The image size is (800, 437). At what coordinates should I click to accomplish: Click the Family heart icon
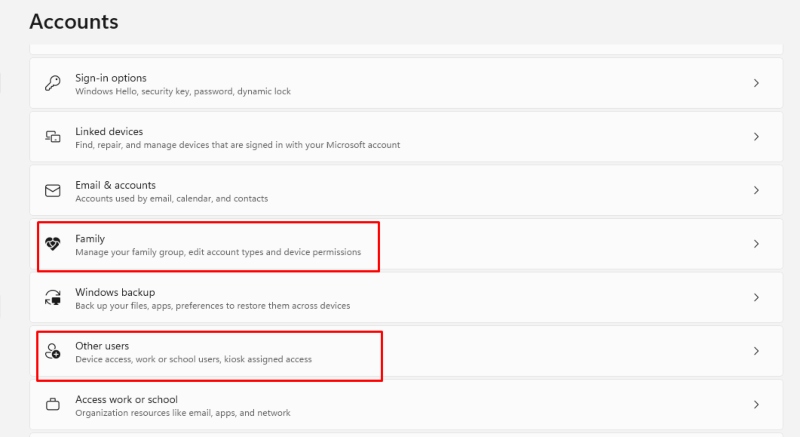click(53, 244)
